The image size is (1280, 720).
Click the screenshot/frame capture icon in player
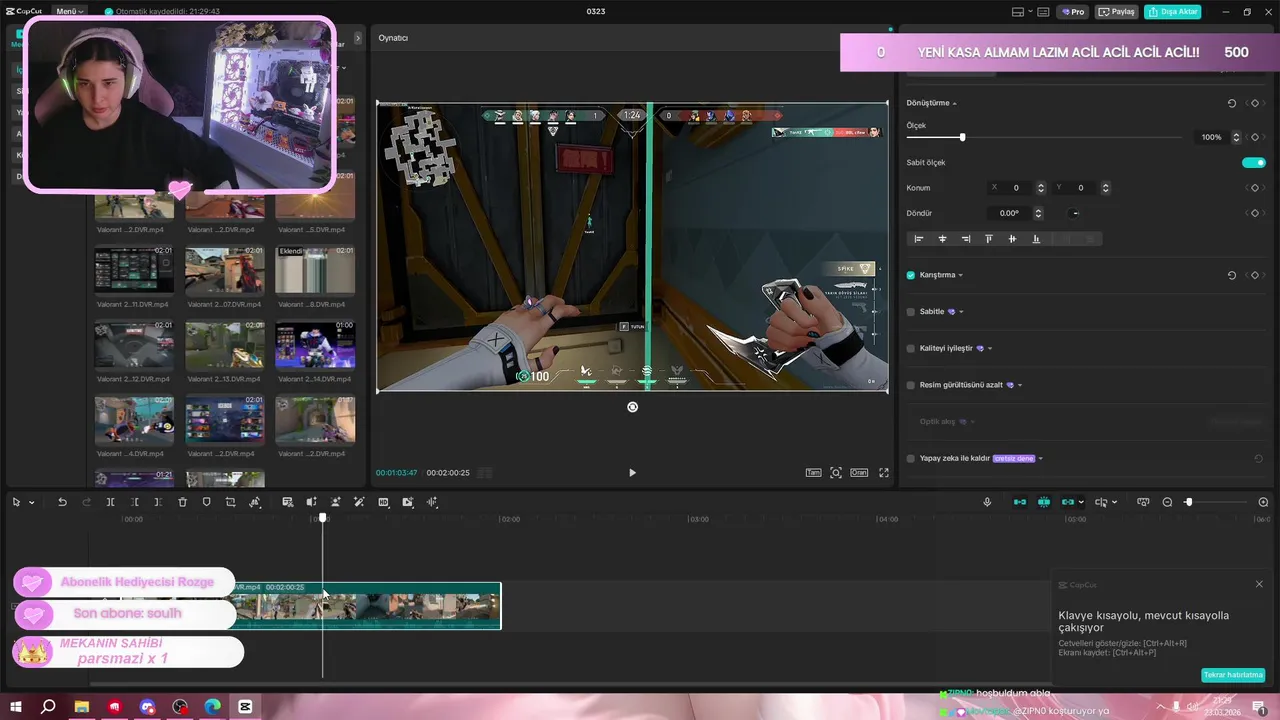836,473
